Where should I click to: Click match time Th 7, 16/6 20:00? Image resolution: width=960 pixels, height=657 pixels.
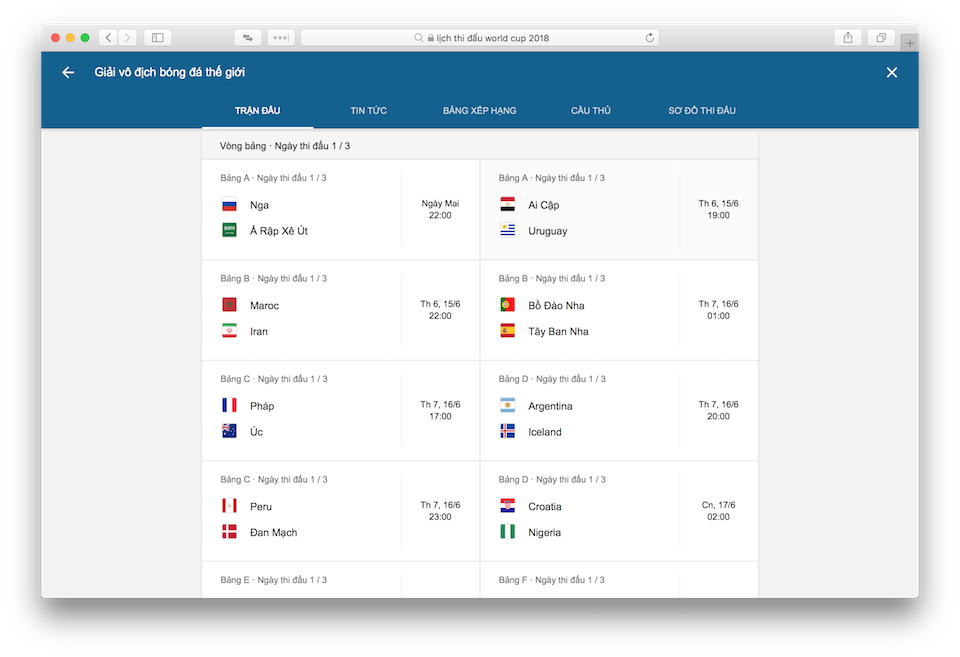[718, 410]
